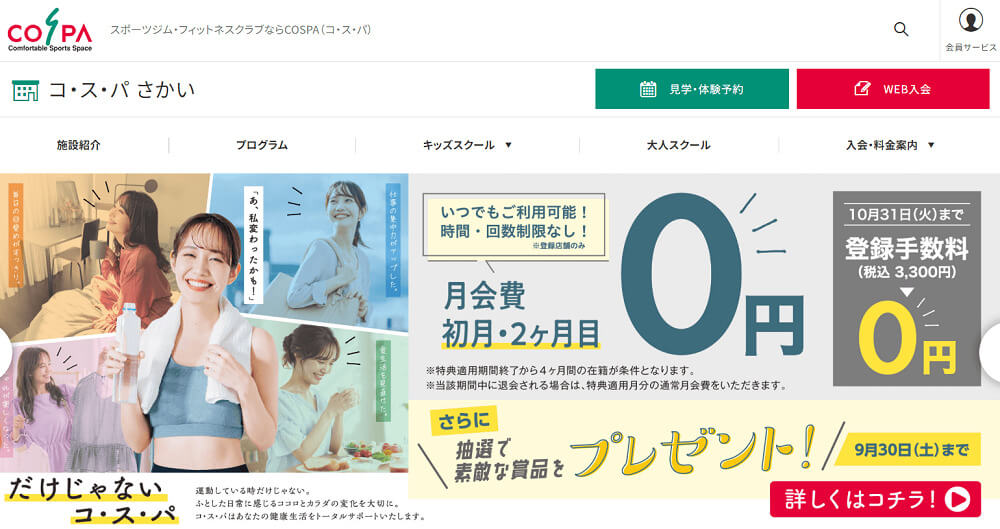The height and width of the screenshot is (529, 1000).
Task: Expand キッズスクール dropdown arrow
Action: (508, 145)
